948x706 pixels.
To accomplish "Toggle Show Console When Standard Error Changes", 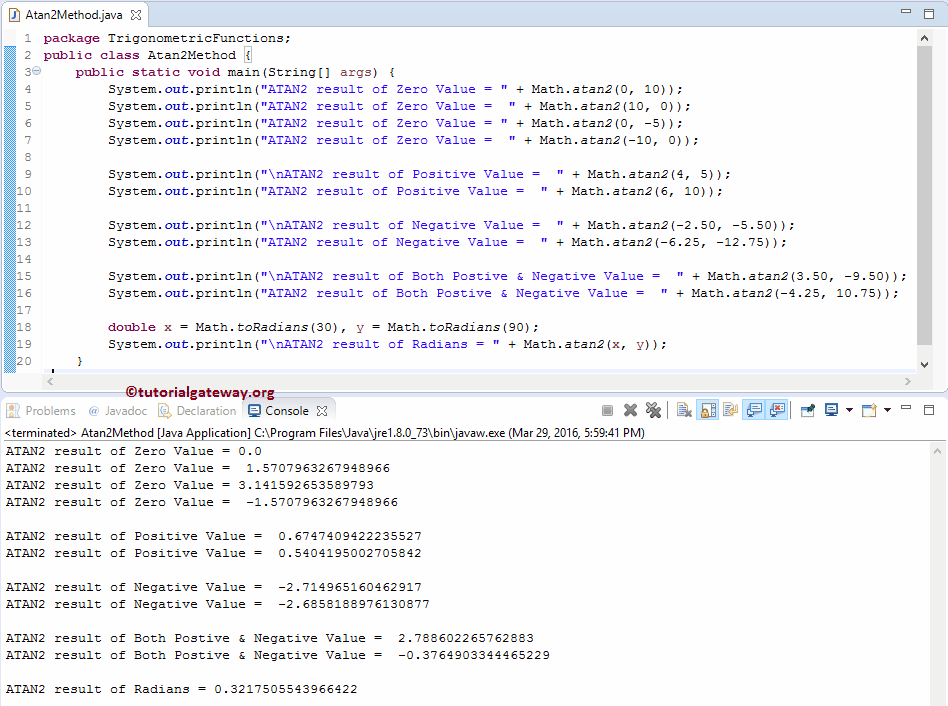I will [776, 410].
